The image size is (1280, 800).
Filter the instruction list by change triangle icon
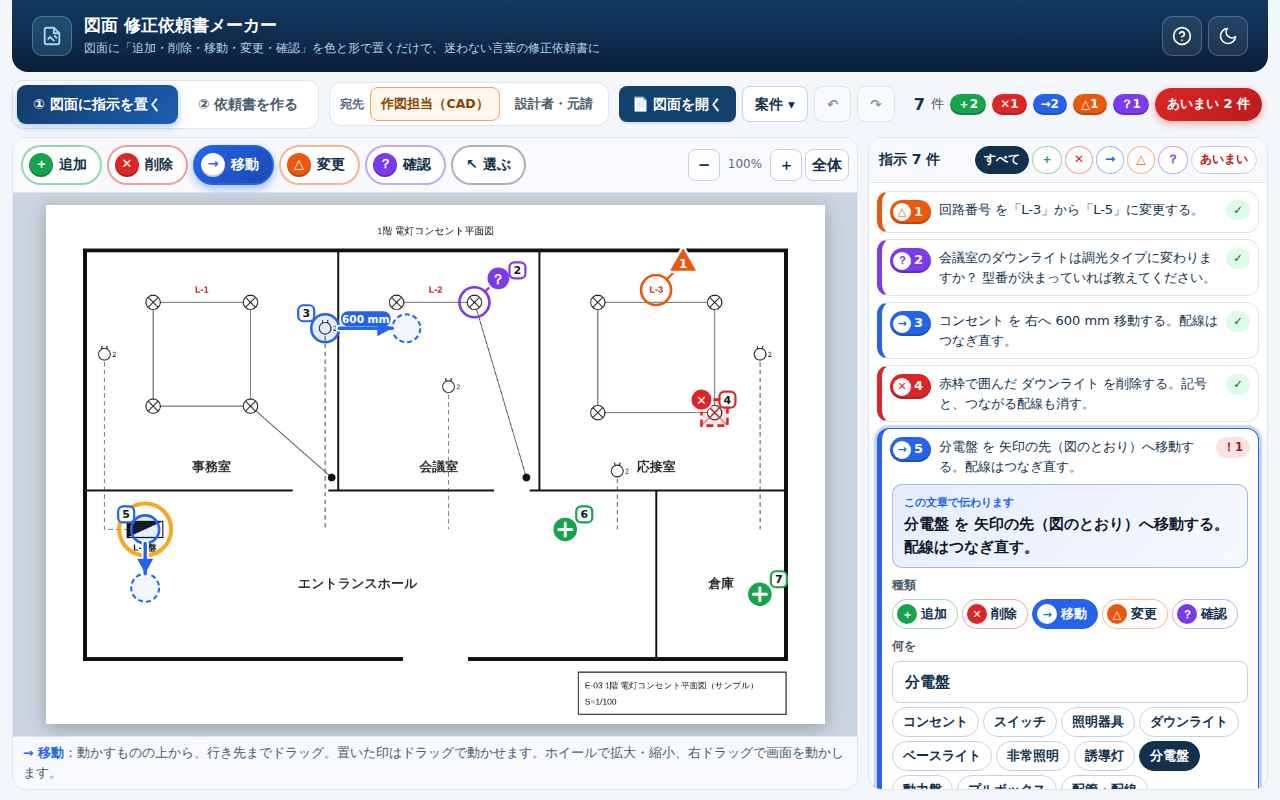coord(1142,160)
